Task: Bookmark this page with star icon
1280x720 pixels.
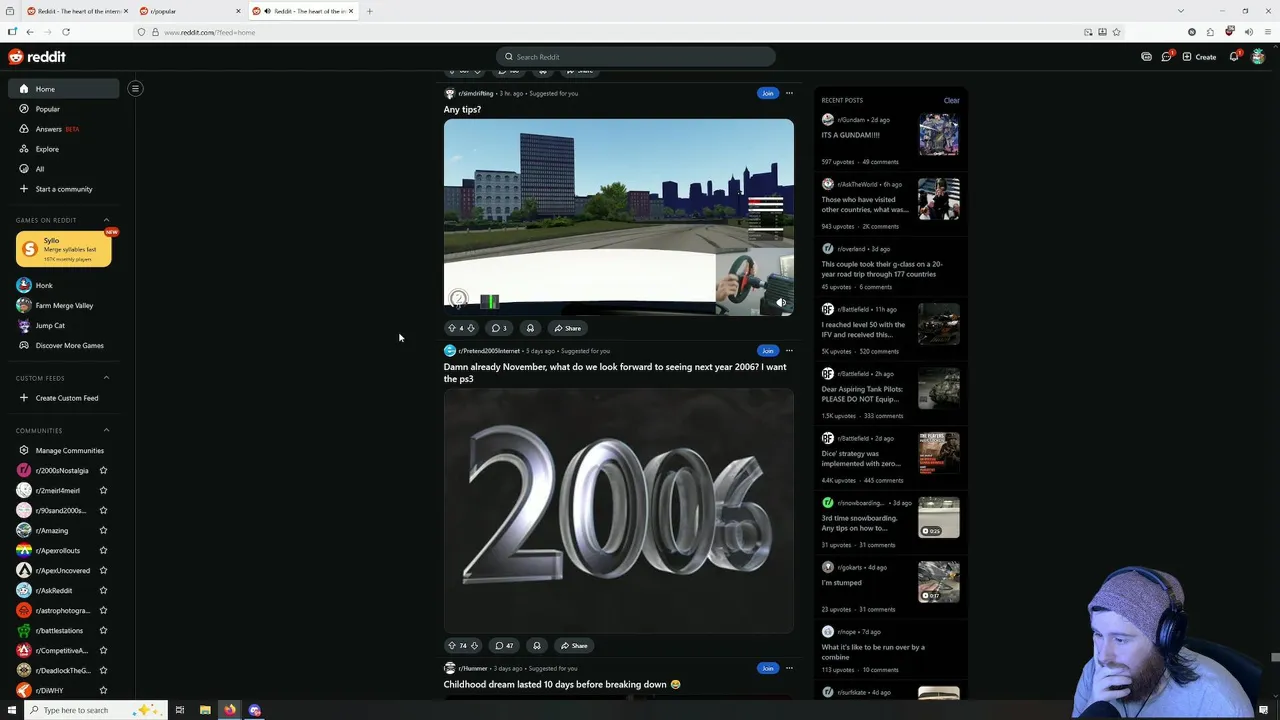Action: 1116,32
